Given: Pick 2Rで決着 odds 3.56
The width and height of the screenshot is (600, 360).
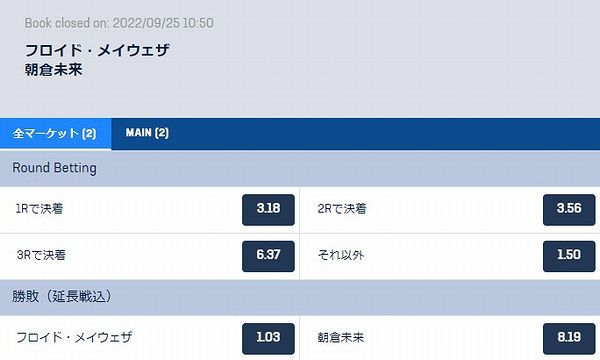Looking at the screenshot, I should (569, 210).
